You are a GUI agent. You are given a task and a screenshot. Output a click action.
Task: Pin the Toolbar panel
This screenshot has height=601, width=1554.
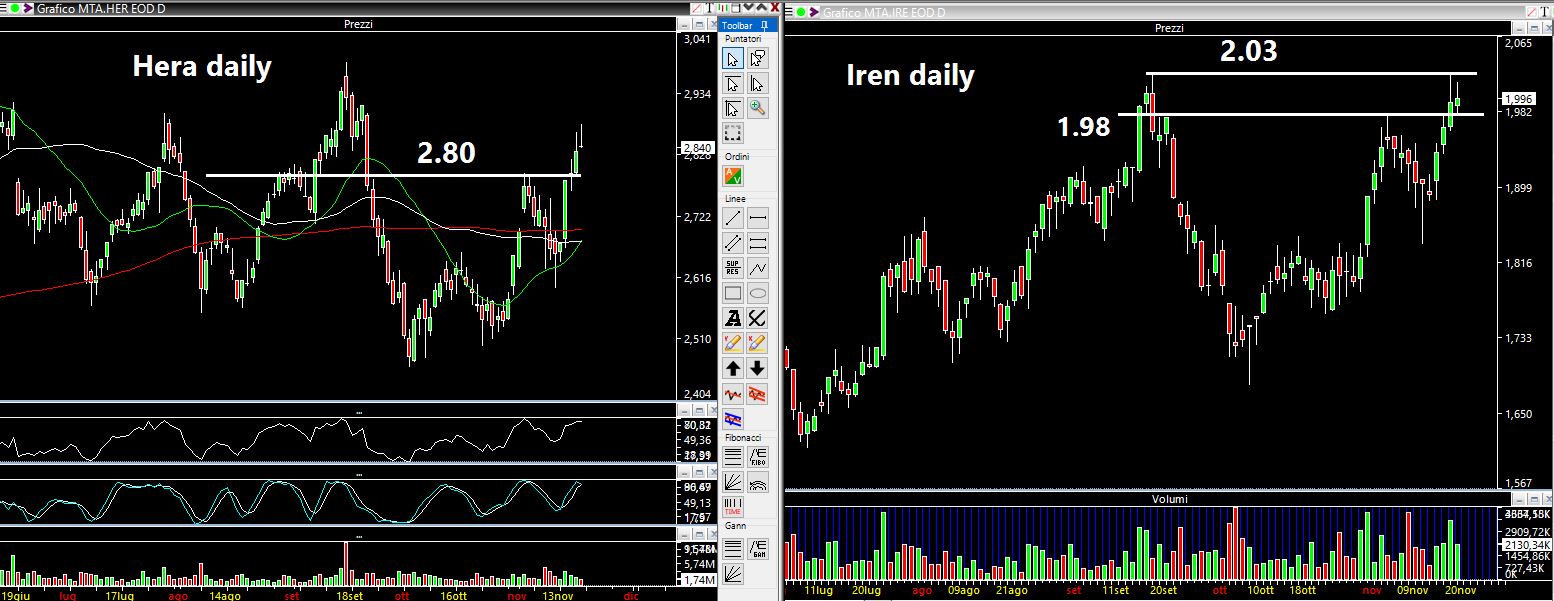(764, 24)
